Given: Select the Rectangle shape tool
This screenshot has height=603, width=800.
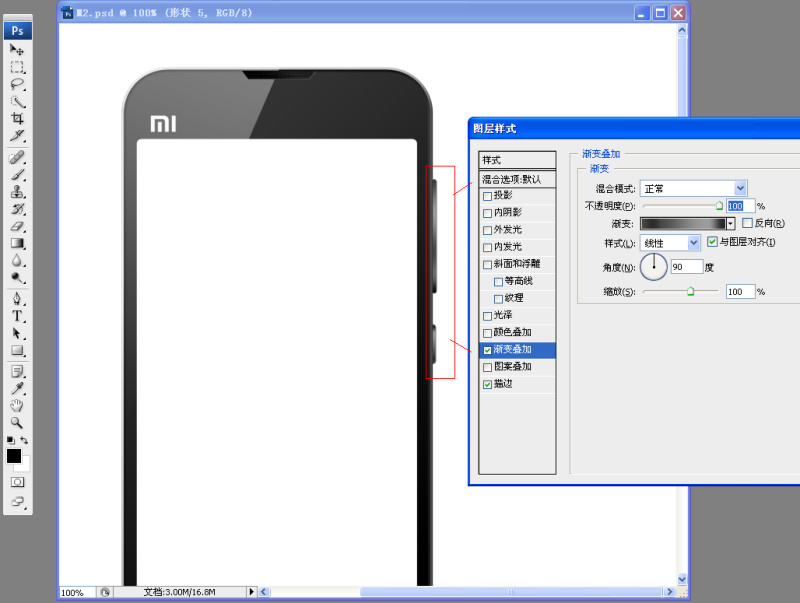Looking at the screenshot, I should click(17, 350).
